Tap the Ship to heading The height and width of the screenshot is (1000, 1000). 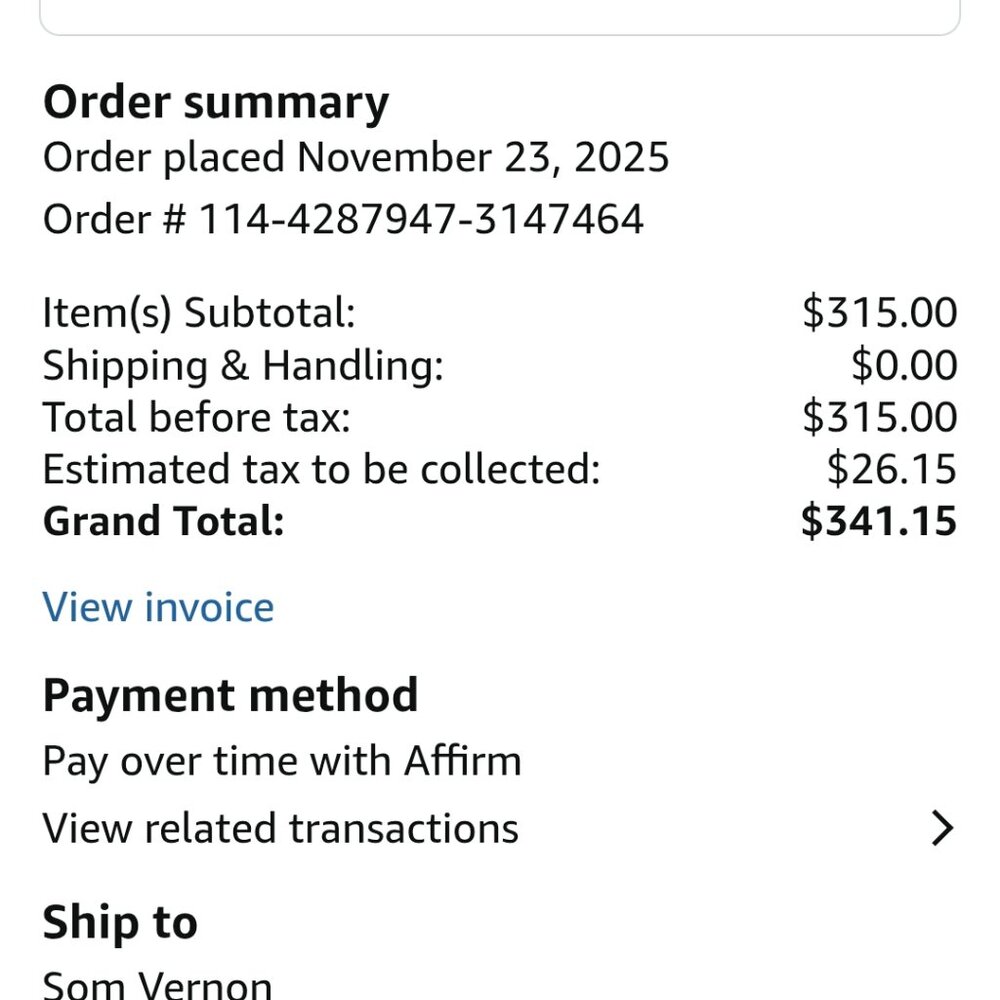(x=120, y=922)
